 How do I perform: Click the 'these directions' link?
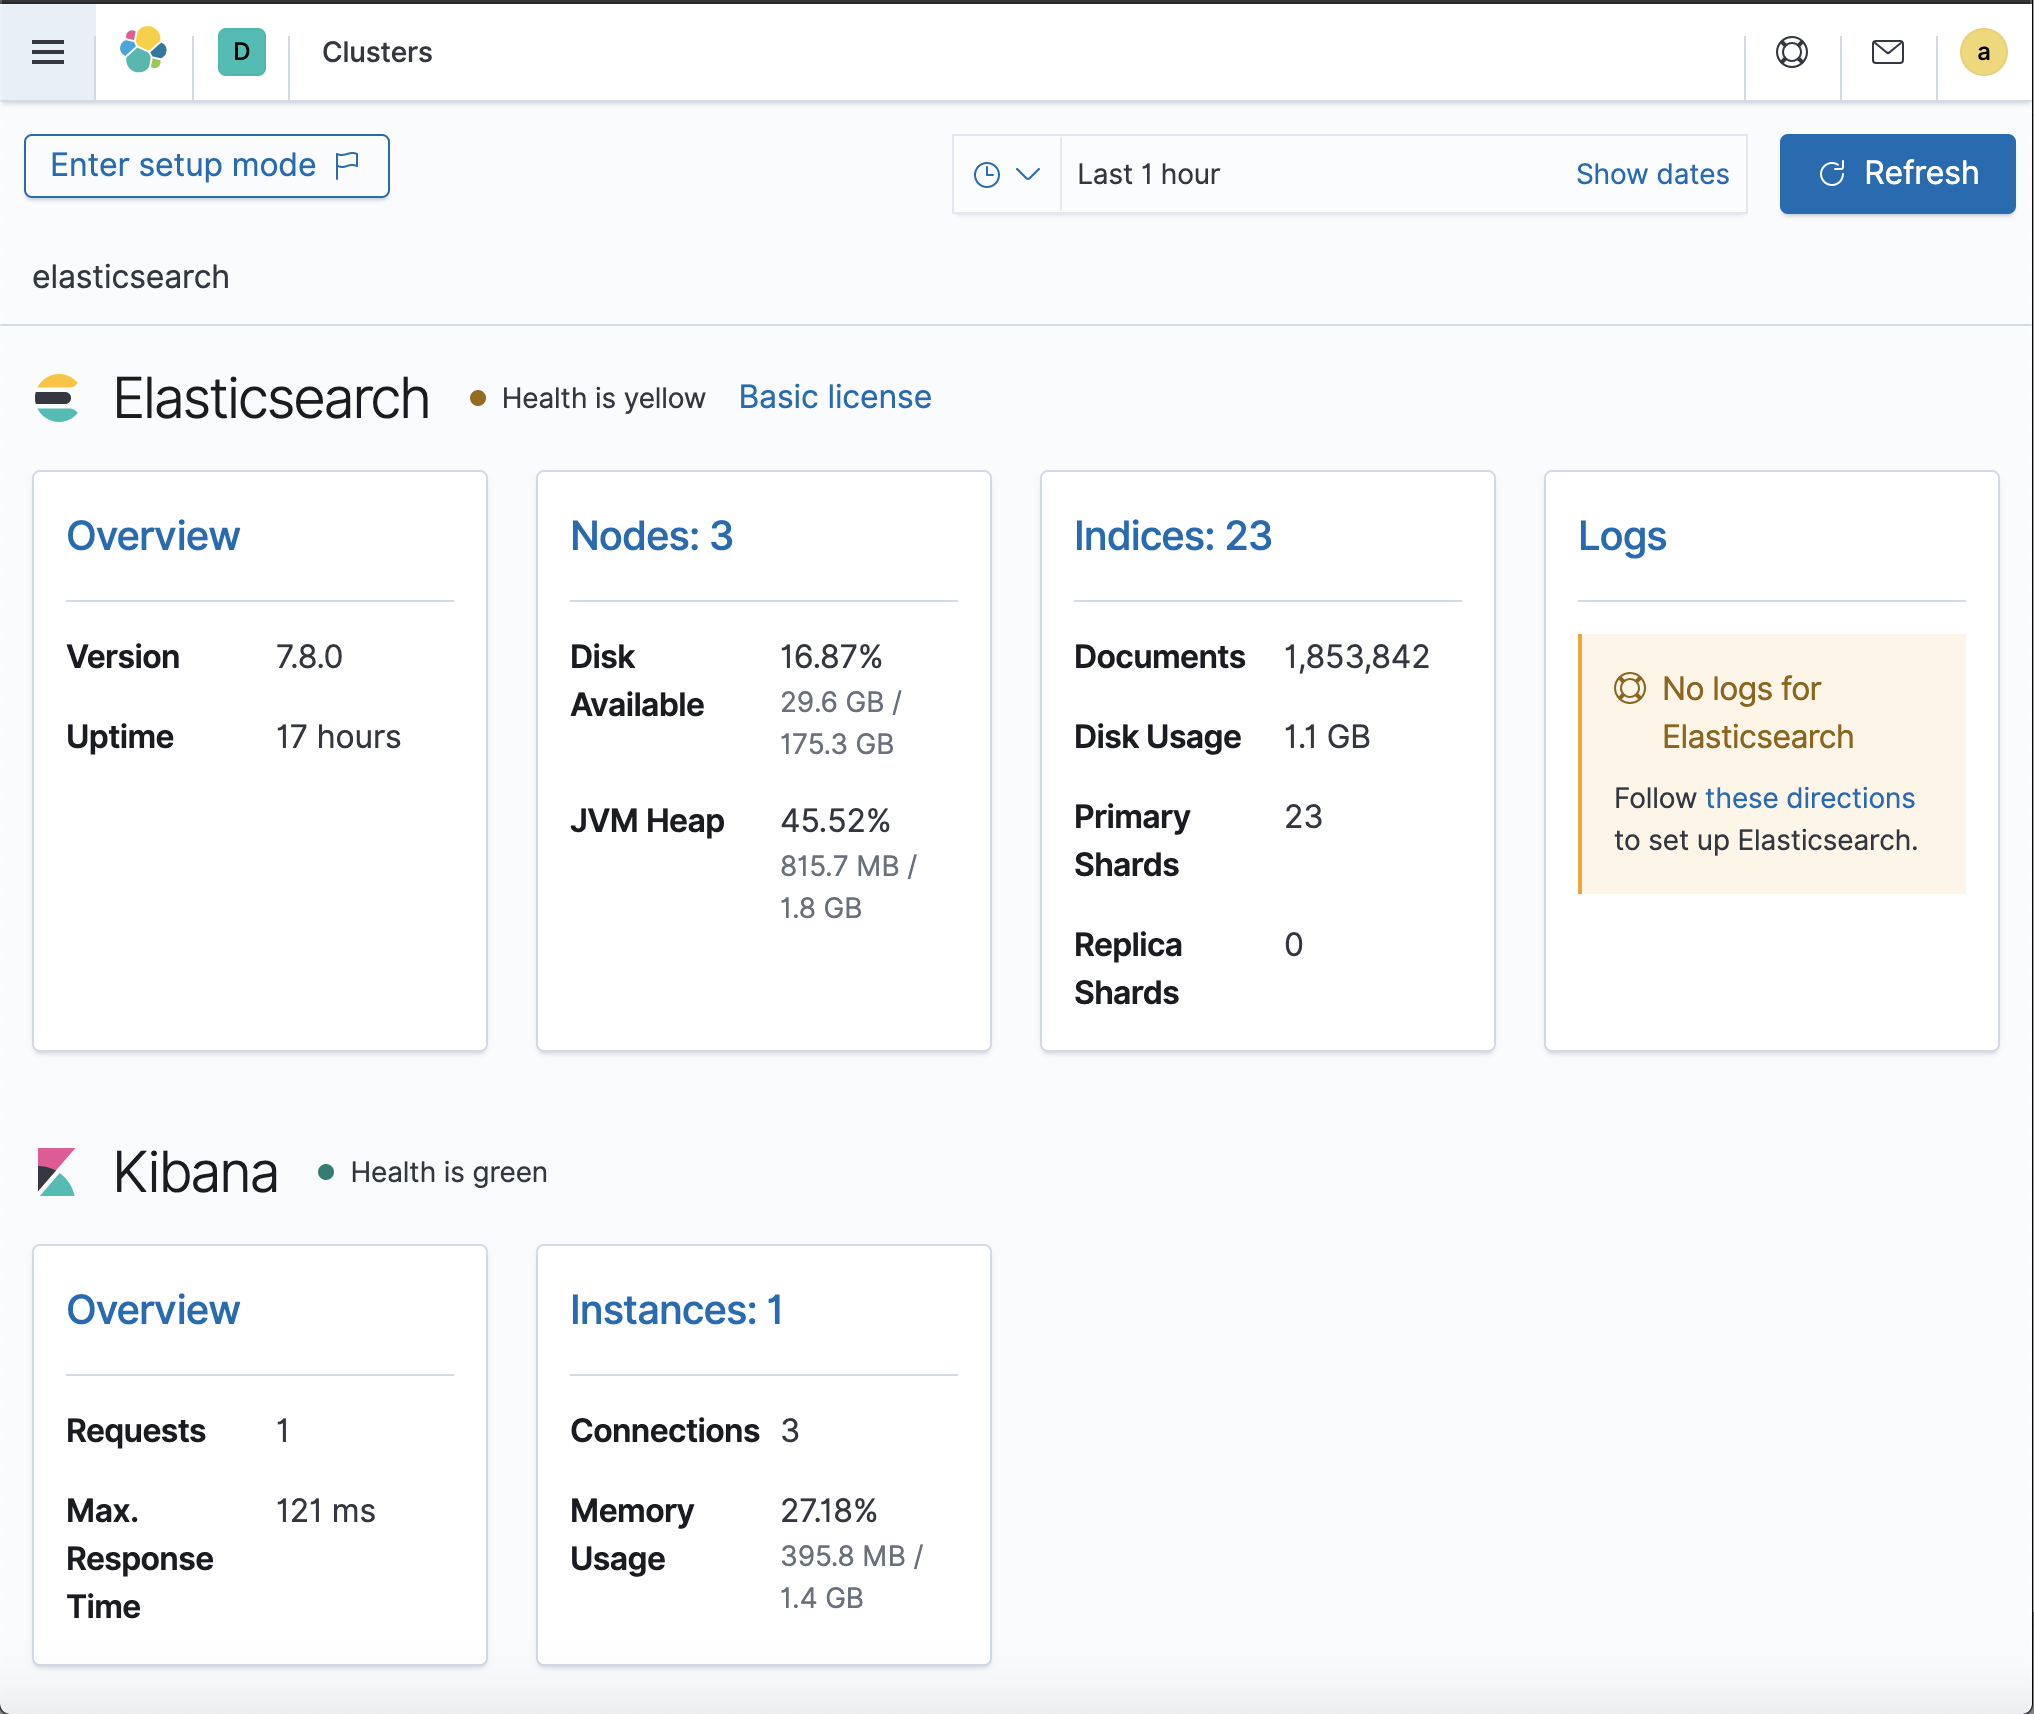pyautogui.click(x=1809, y=798)
